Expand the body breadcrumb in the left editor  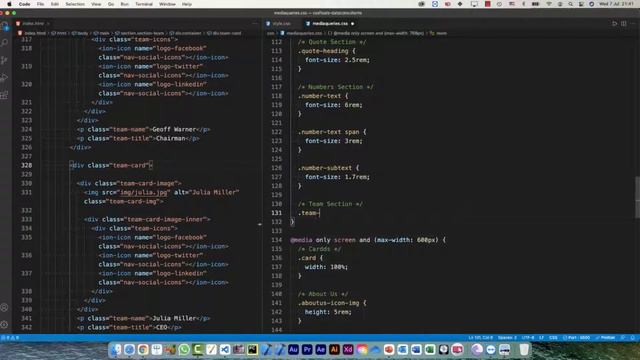tap(80, 33)
